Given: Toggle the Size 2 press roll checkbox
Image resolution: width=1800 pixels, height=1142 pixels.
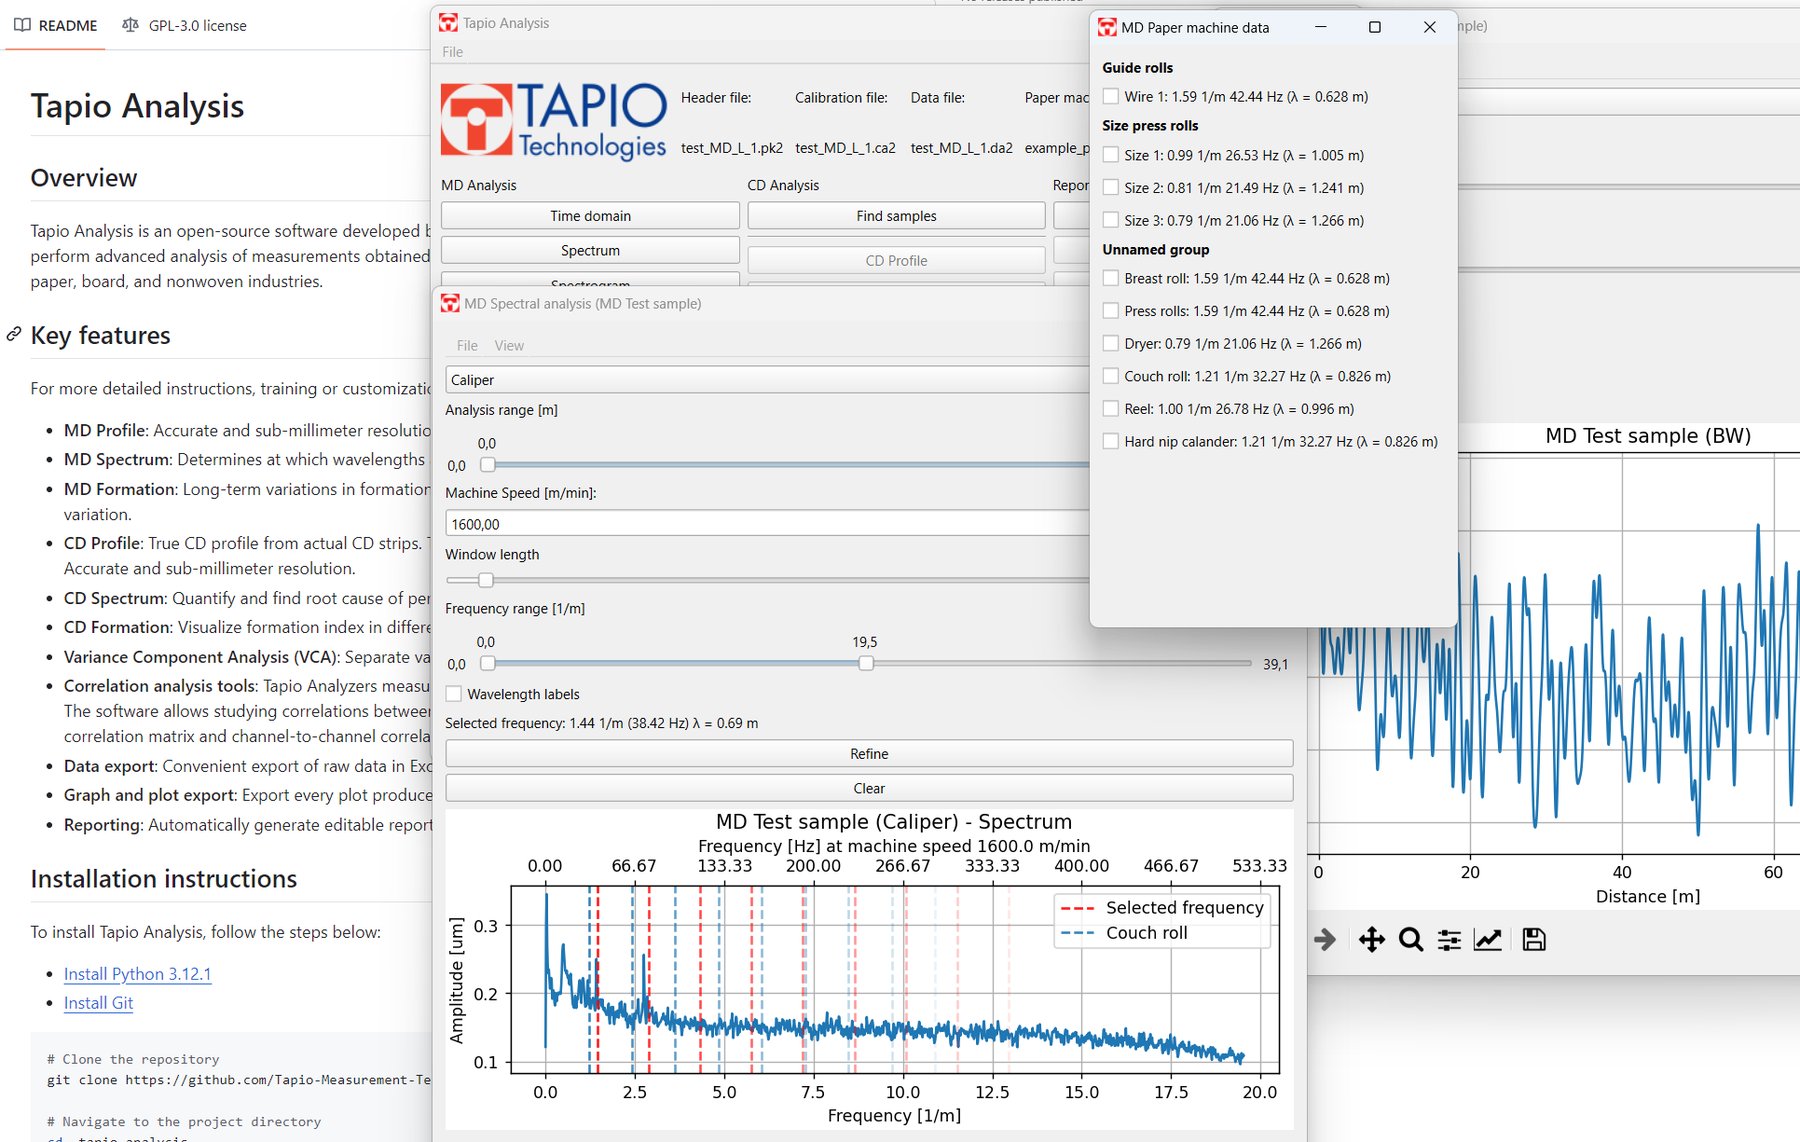Looking at the screenshot, I should pyautogui.click(x=1111, y=187).
